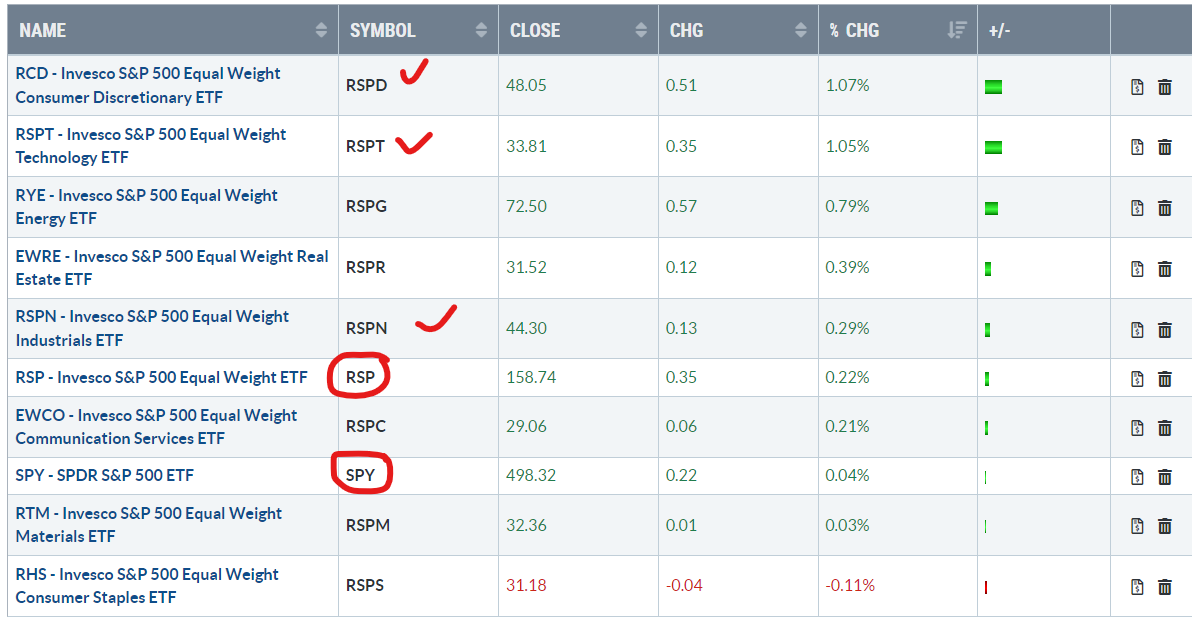Open chart icon for the RSPT row

[1137, 147]
